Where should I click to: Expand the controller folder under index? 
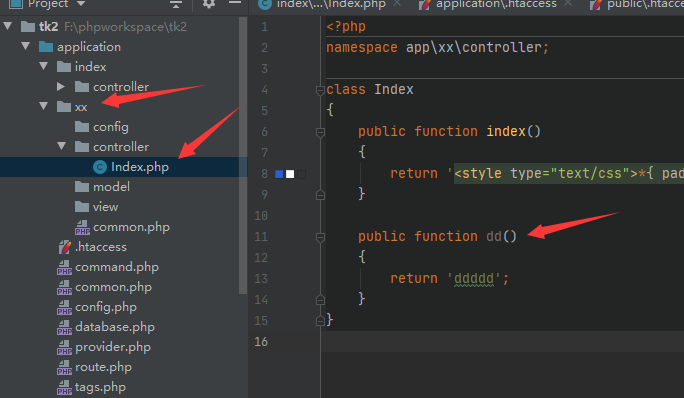click(61, 86)
